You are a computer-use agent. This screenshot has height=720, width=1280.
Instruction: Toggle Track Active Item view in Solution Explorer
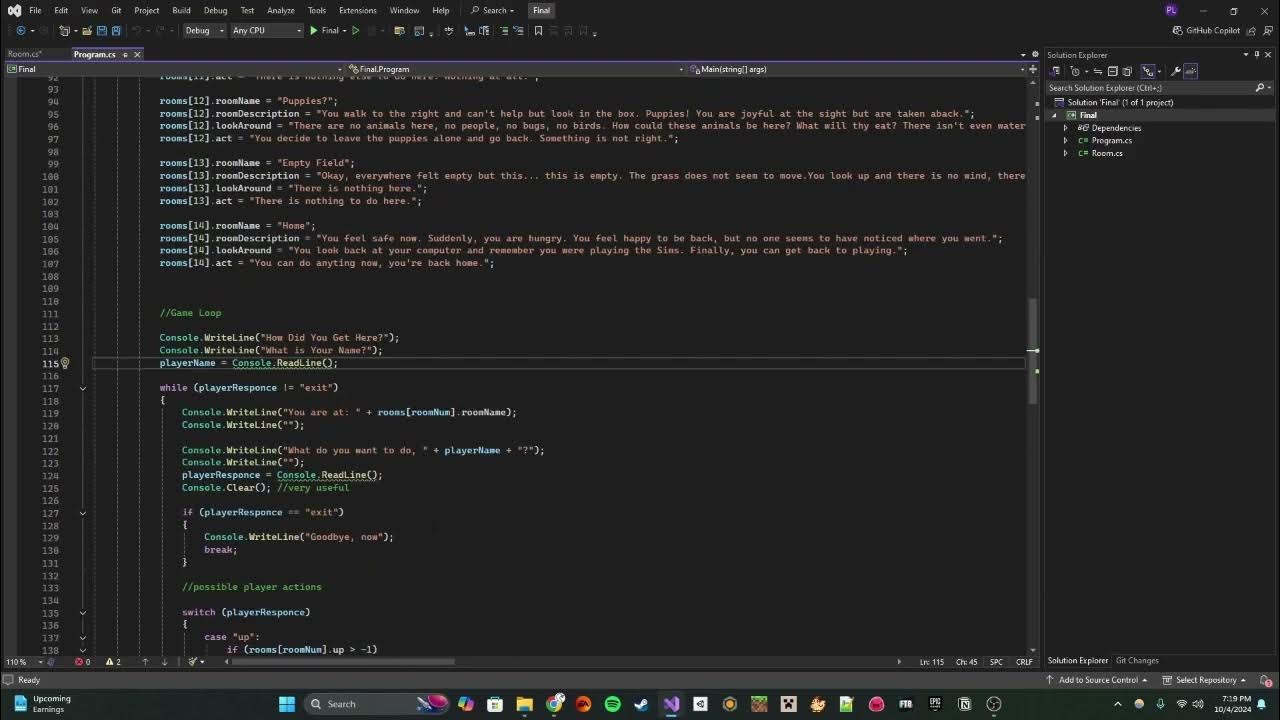[1148, 71]
